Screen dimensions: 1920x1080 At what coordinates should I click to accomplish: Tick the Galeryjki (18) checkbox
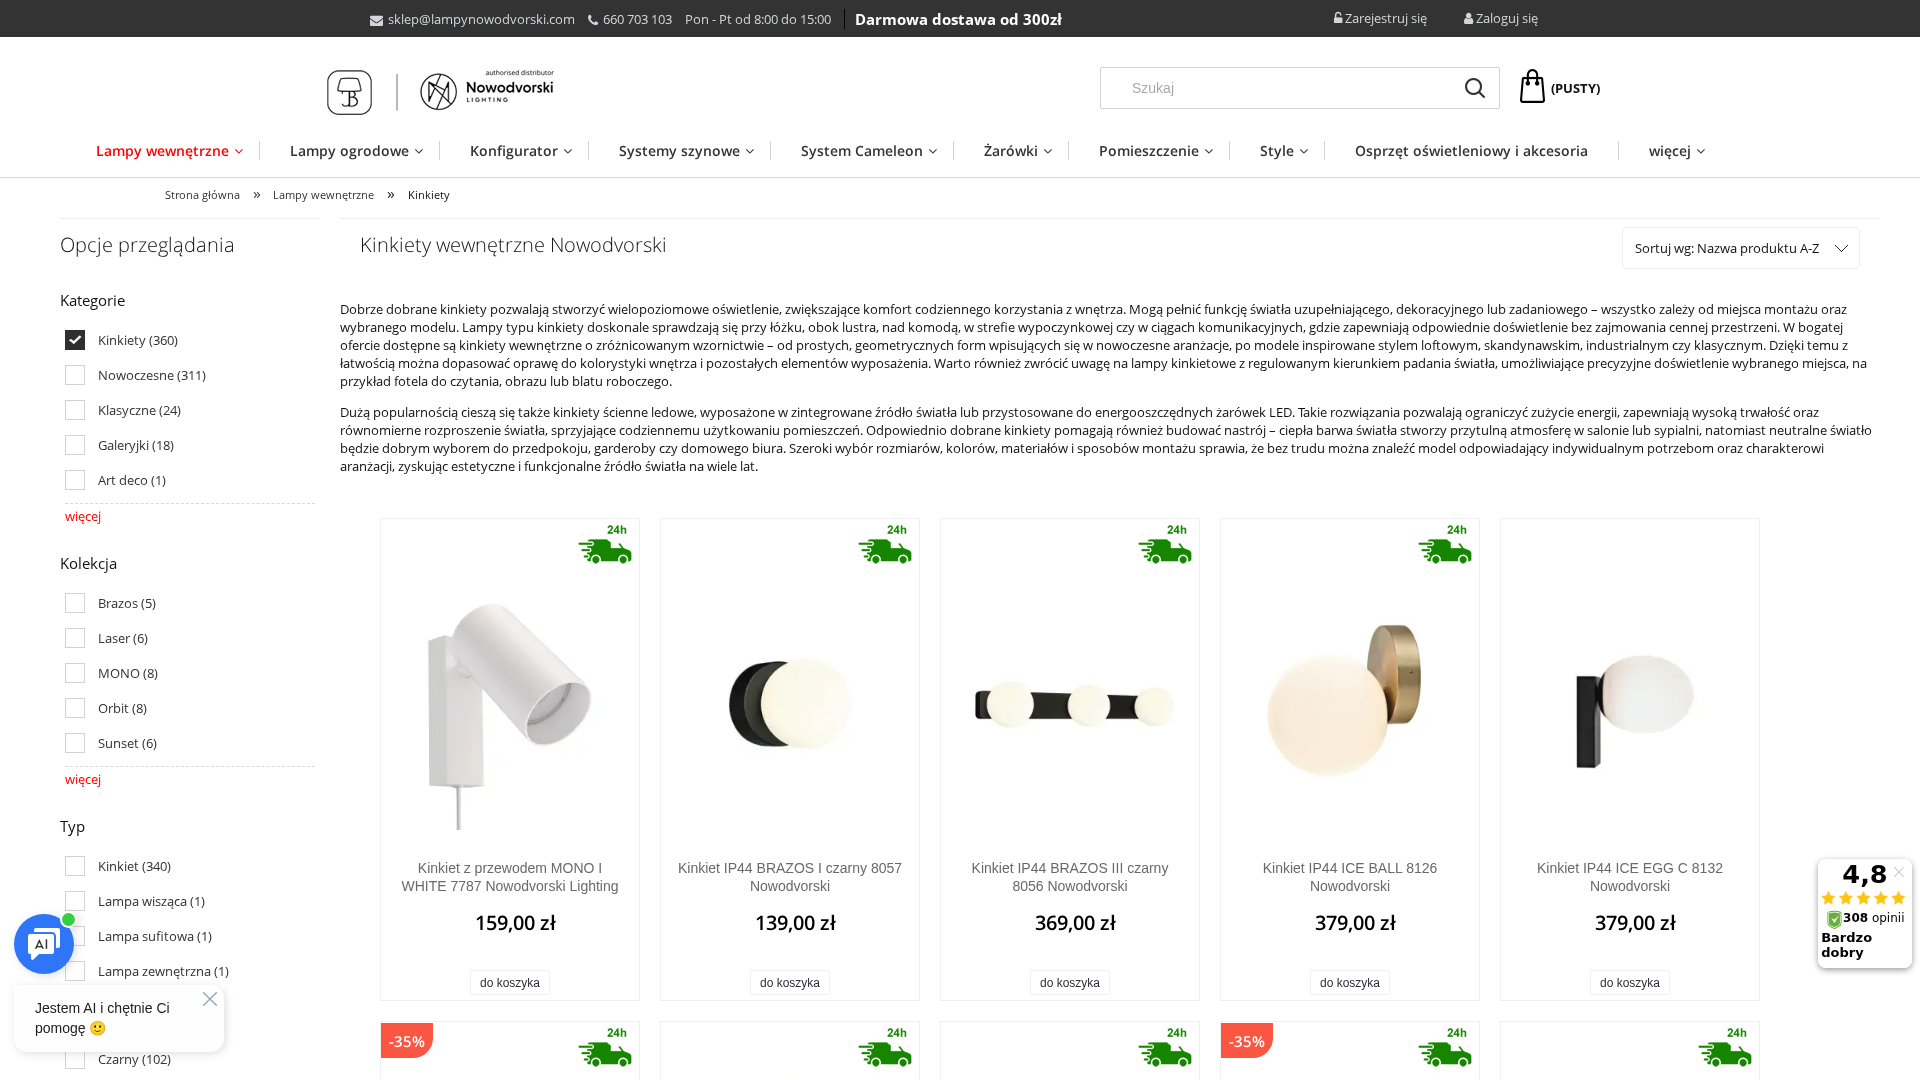tap(75, 445)
